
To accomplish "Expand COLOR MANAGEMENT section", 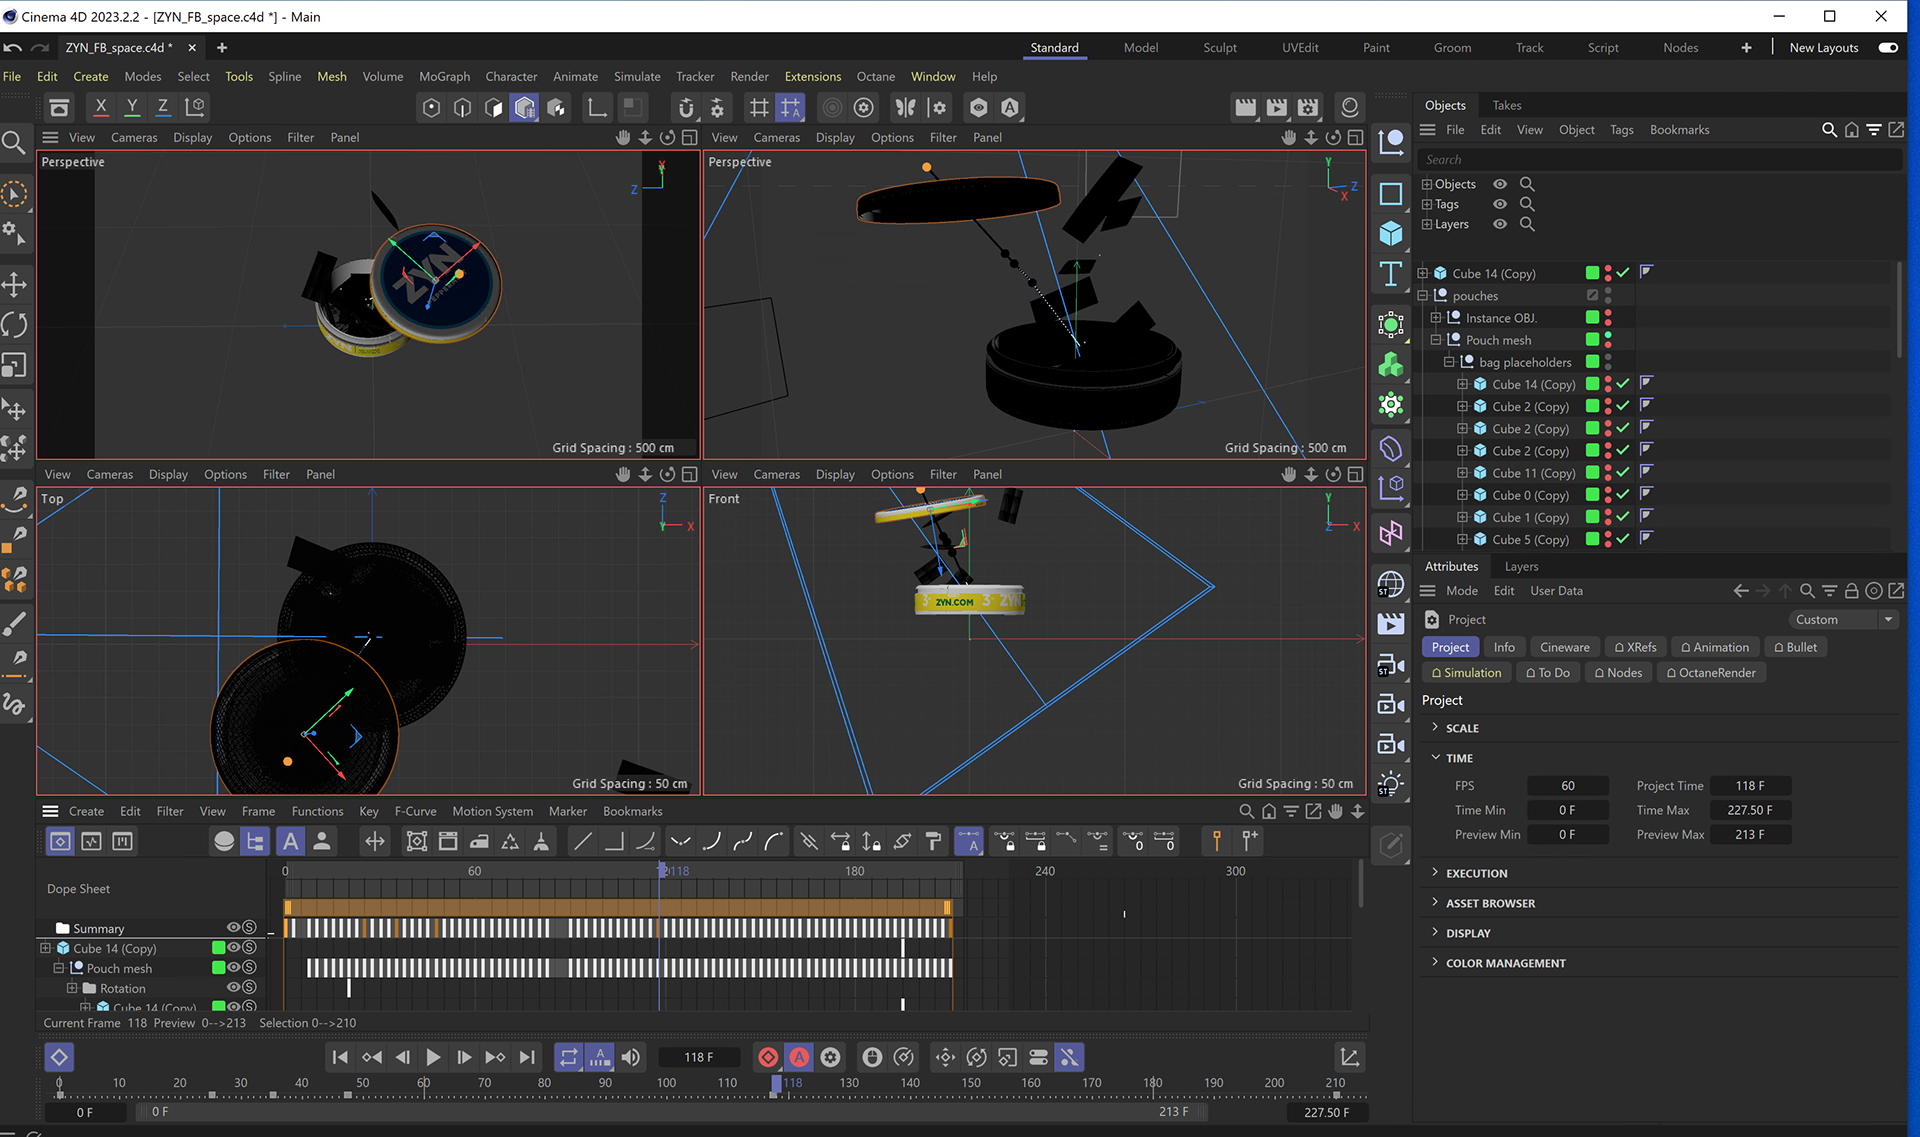I will (x=1435, y=962).
